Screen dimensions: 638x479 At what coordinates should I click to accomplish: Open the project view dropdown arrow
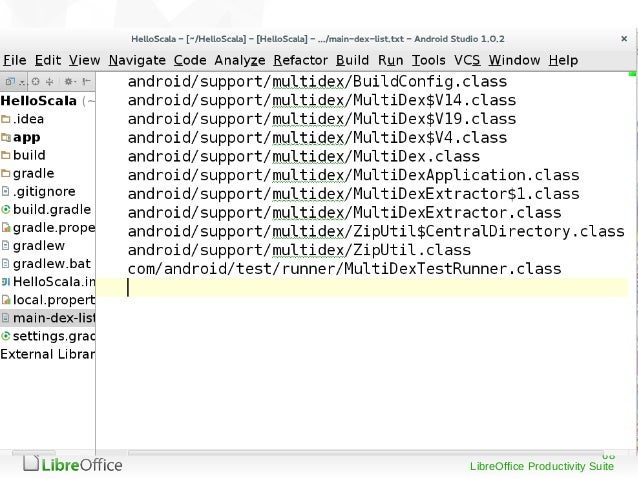coord(22,83)
